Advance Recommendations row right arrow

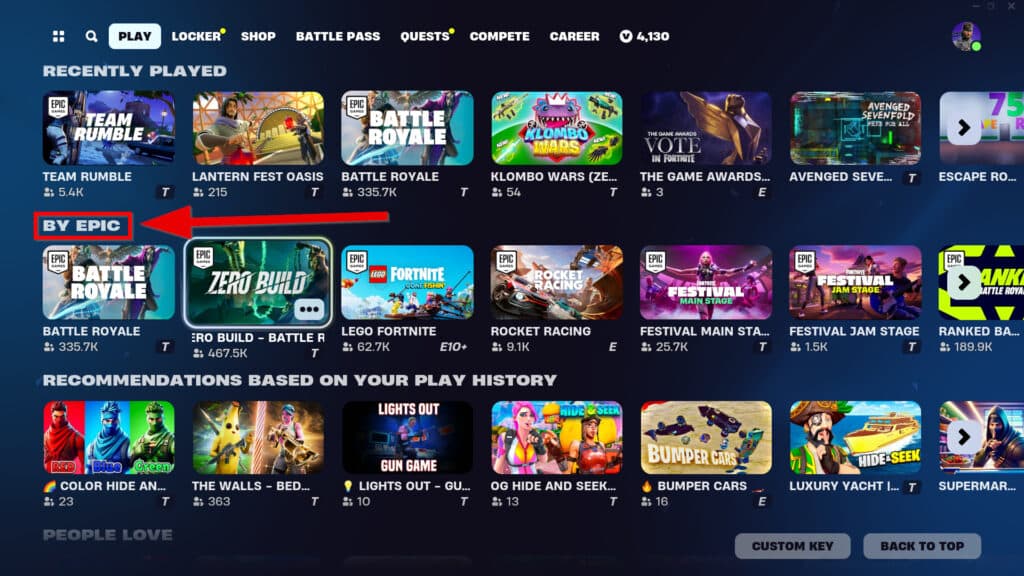[x=964, y=437]
